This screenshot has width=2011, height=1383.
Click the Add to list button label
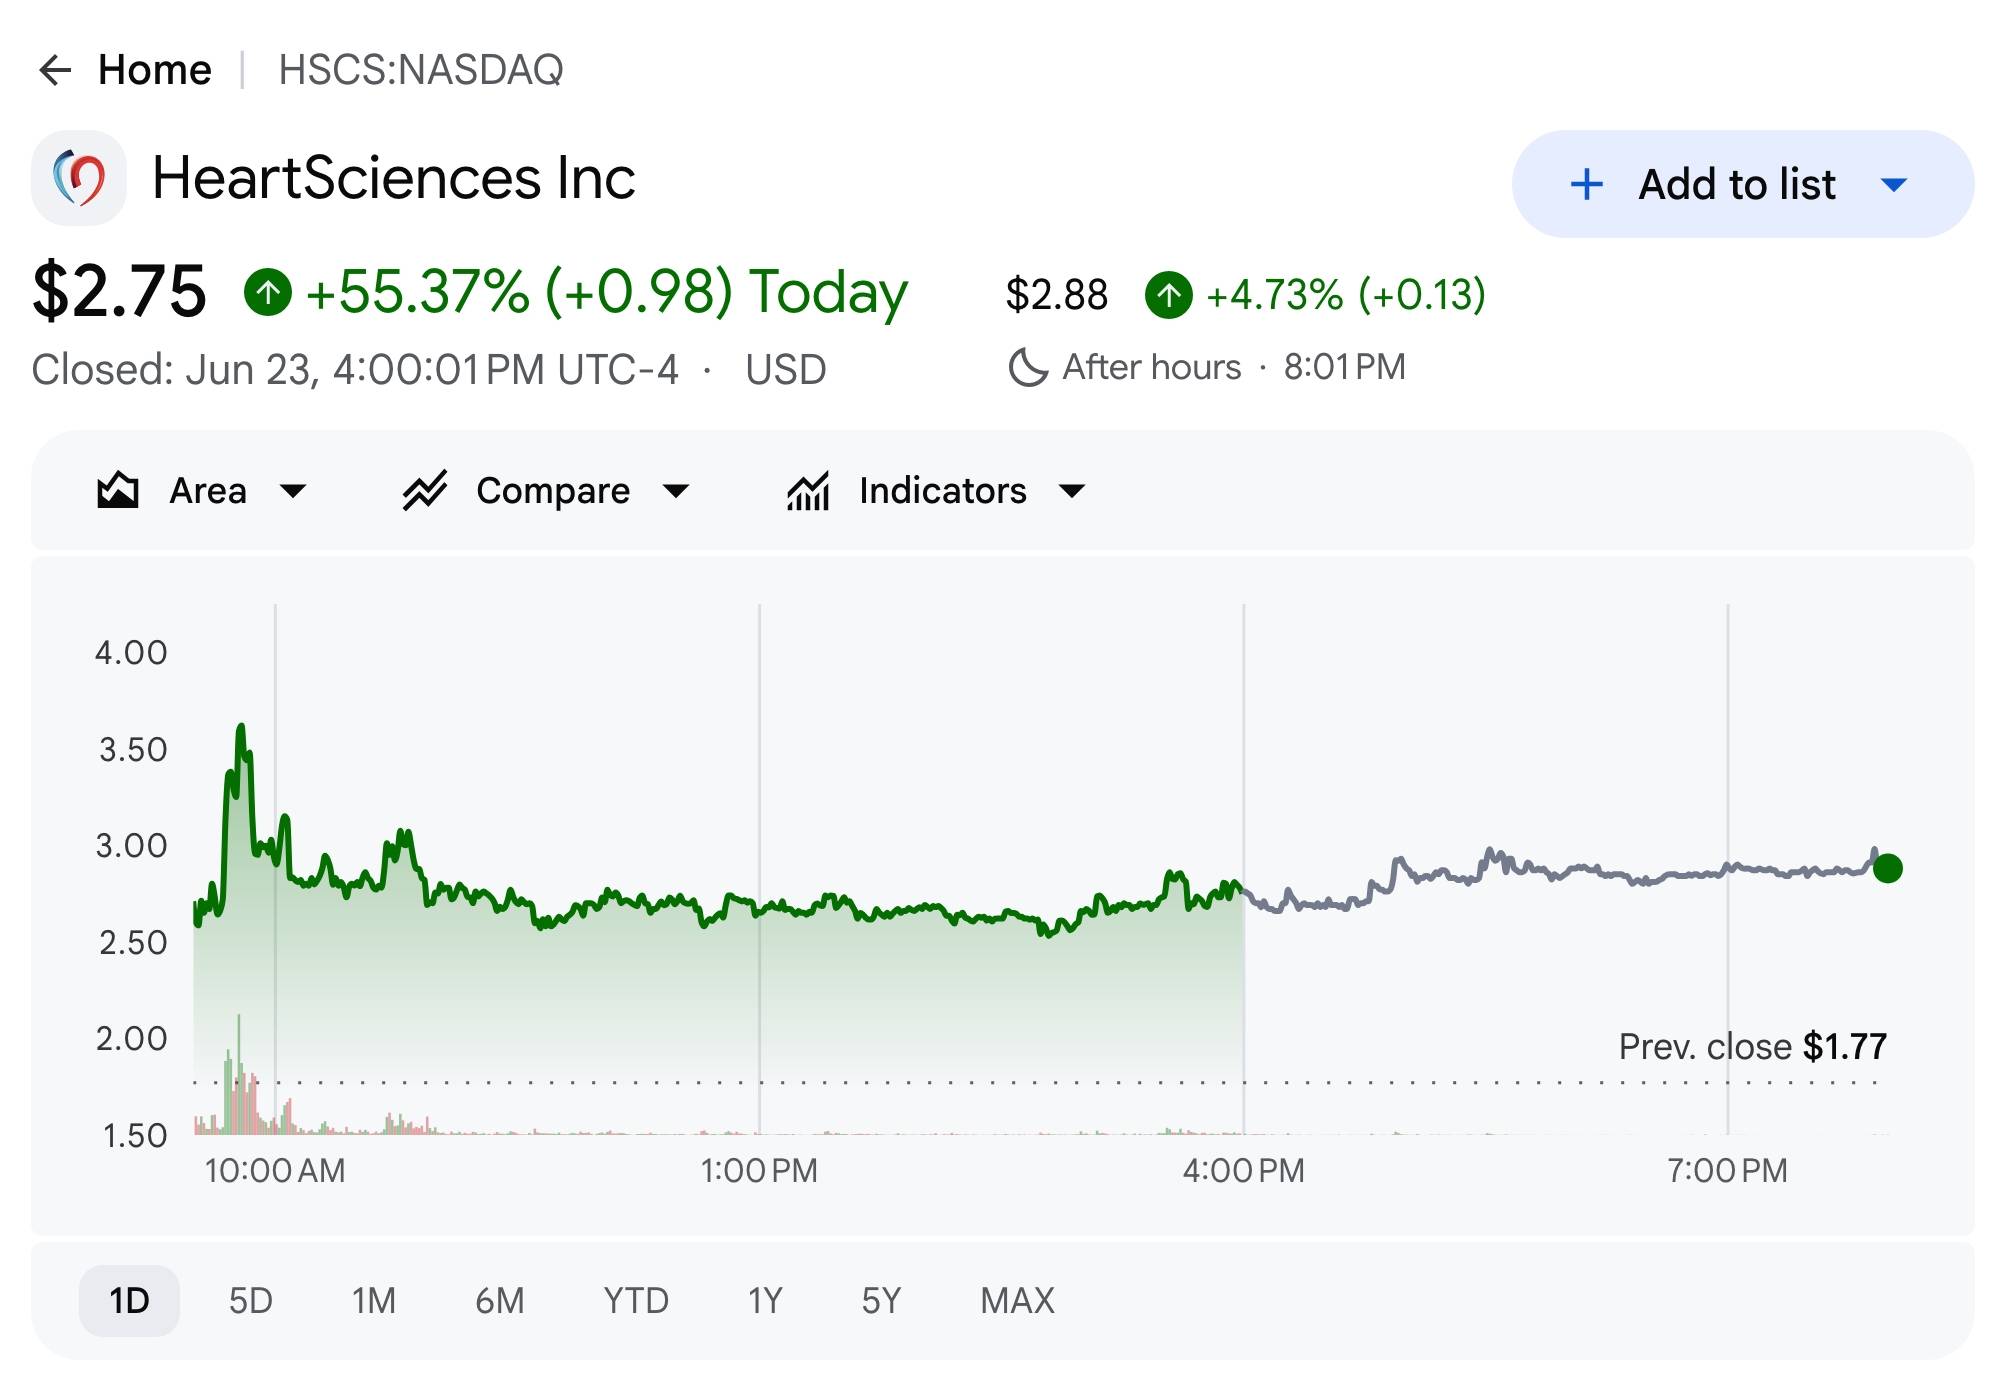click(x=1737, y=184)
